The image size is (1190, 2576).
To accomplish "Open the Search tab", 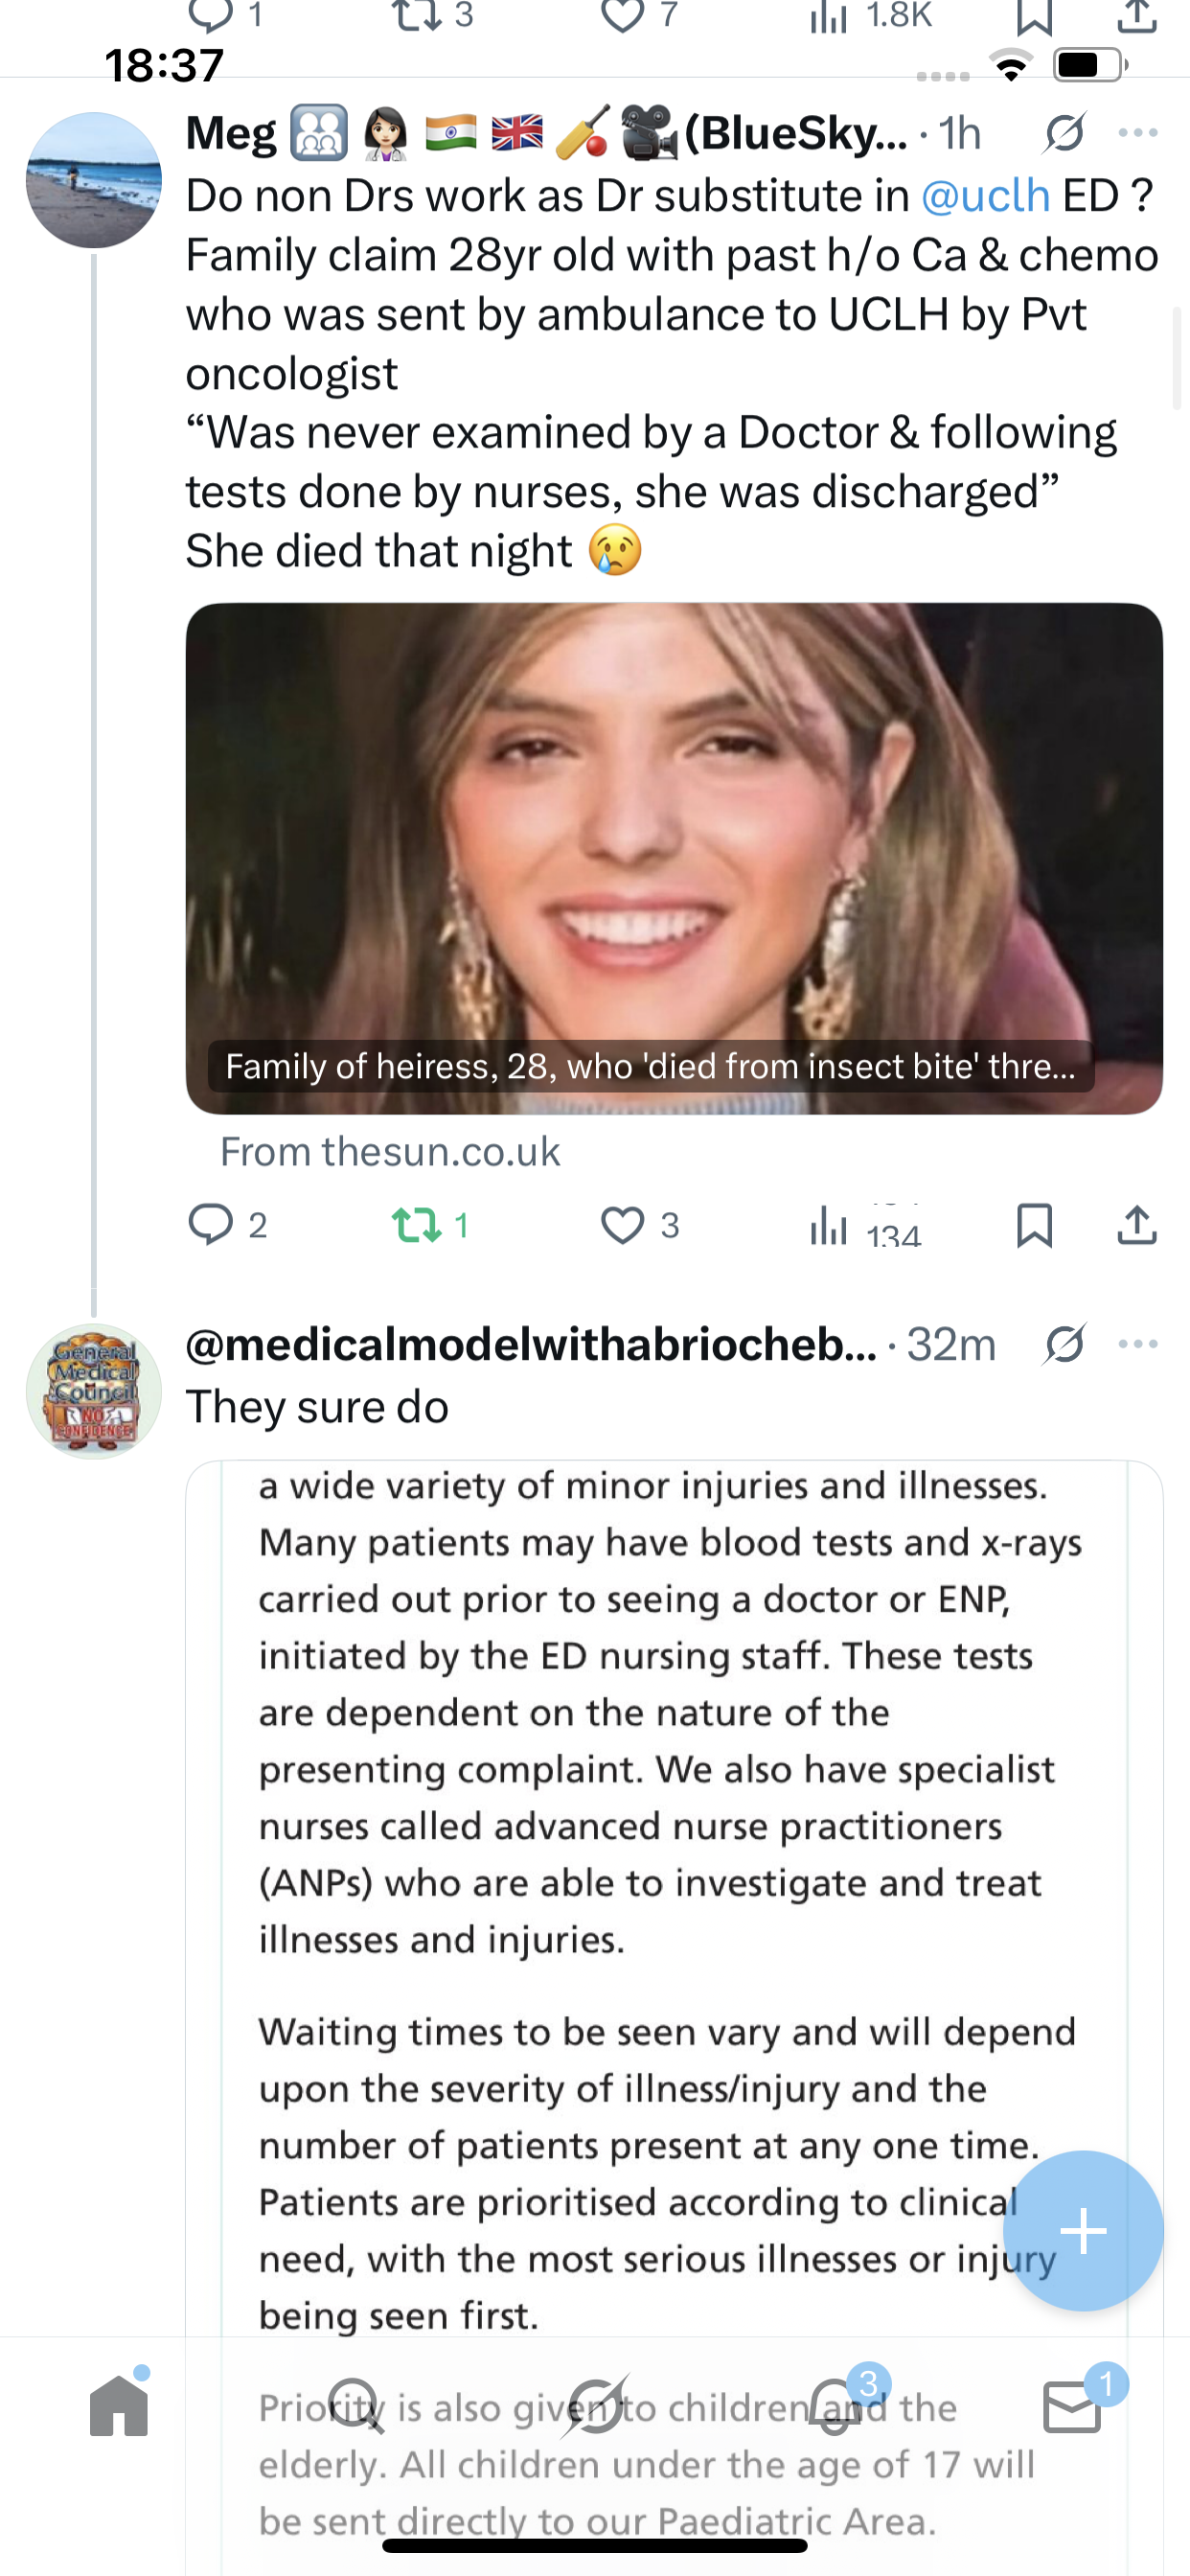I will [x=356, y=2406].
